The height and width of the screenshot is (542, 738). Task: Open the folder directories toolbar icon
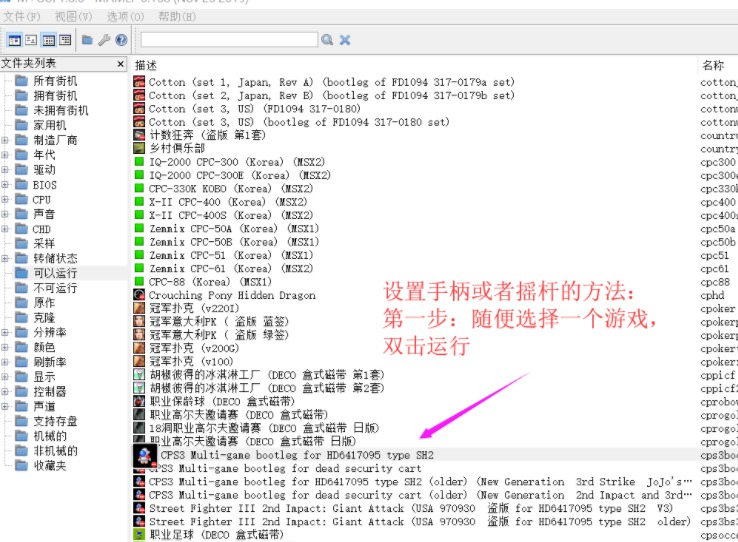tap(87, 40)
